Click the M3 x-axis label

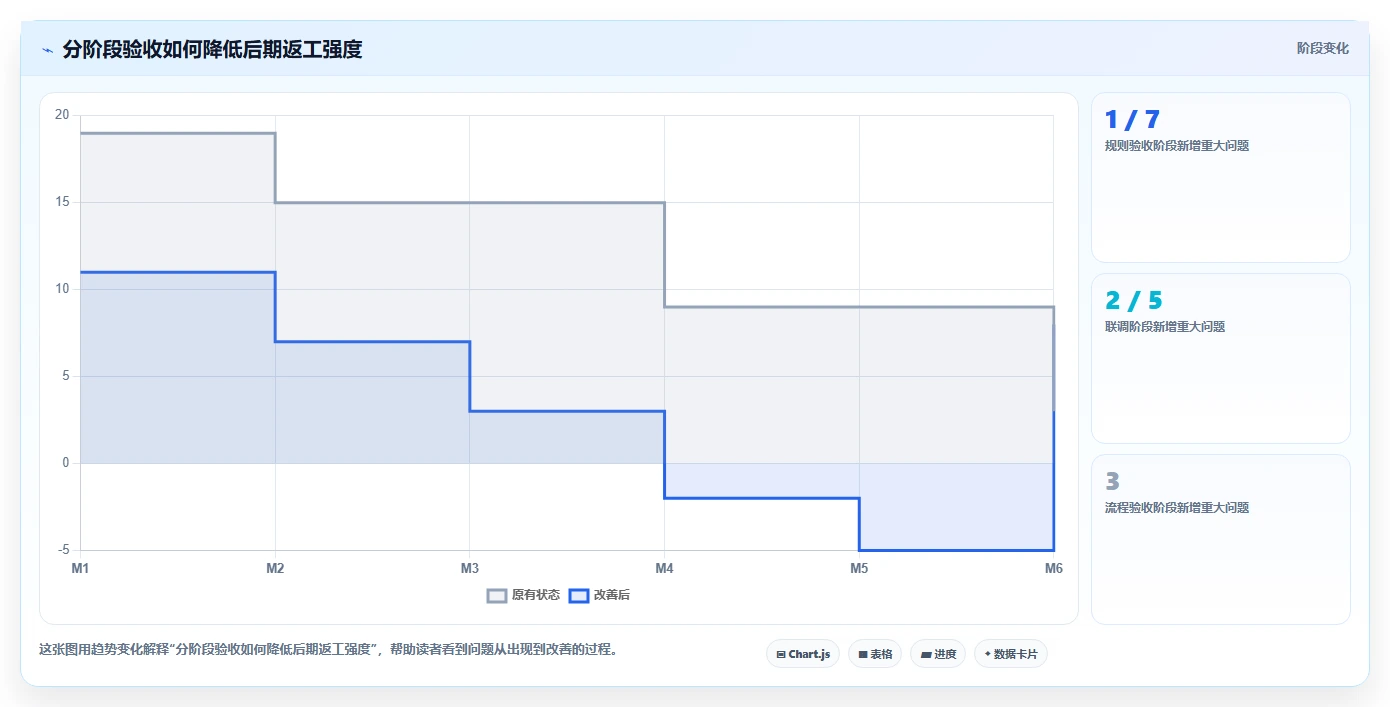470,568
